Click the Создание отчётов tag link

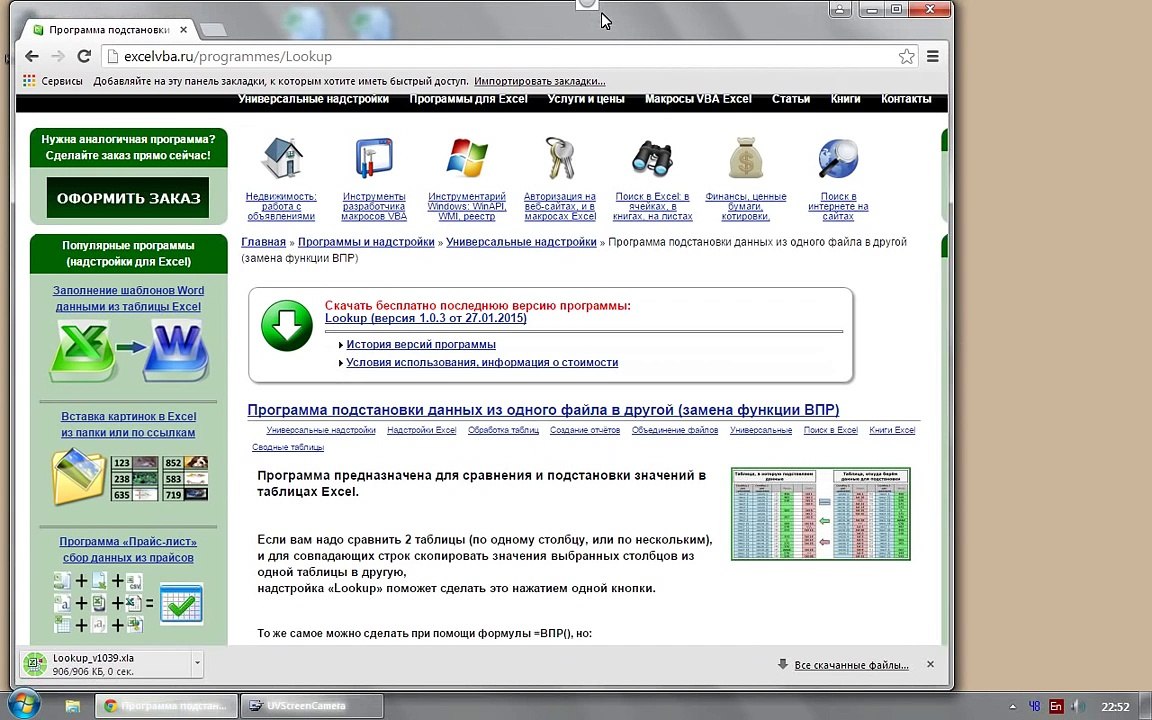pos(585,430)
